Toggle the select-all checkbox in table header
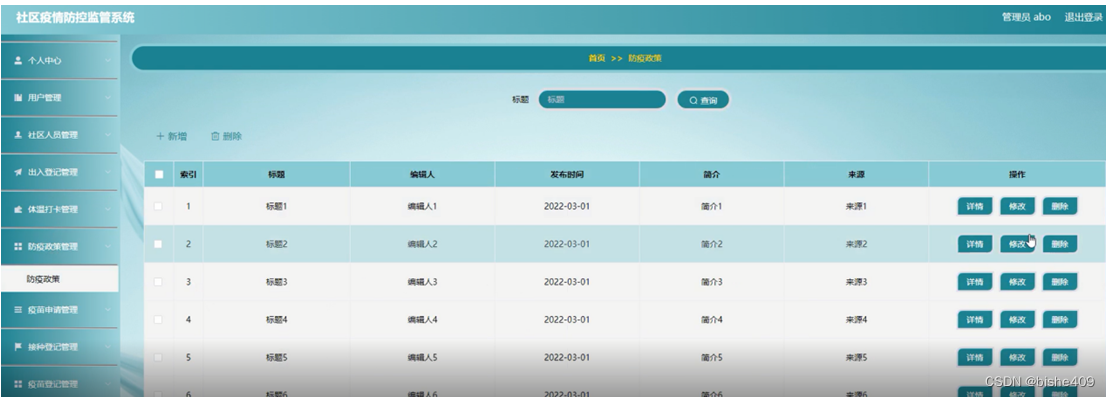 coord(159,174)
